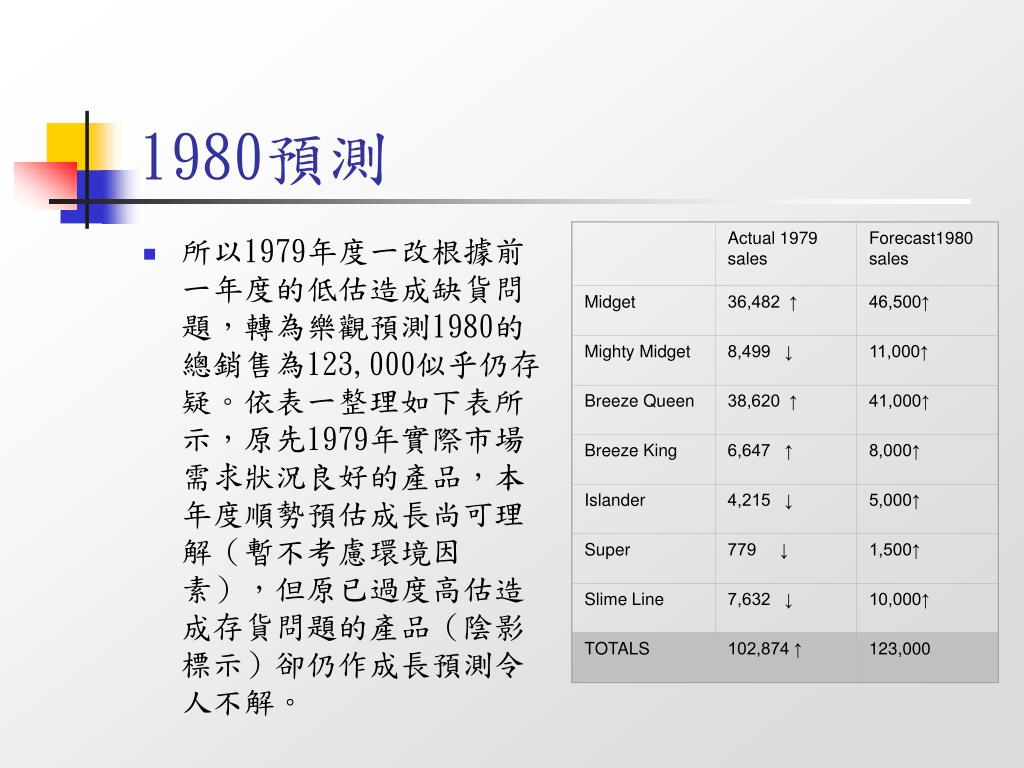Viewport: 1024px width, 768px height.
Task: Click the paragraph line containing 123,000似乎仍存
Action: 361,365
